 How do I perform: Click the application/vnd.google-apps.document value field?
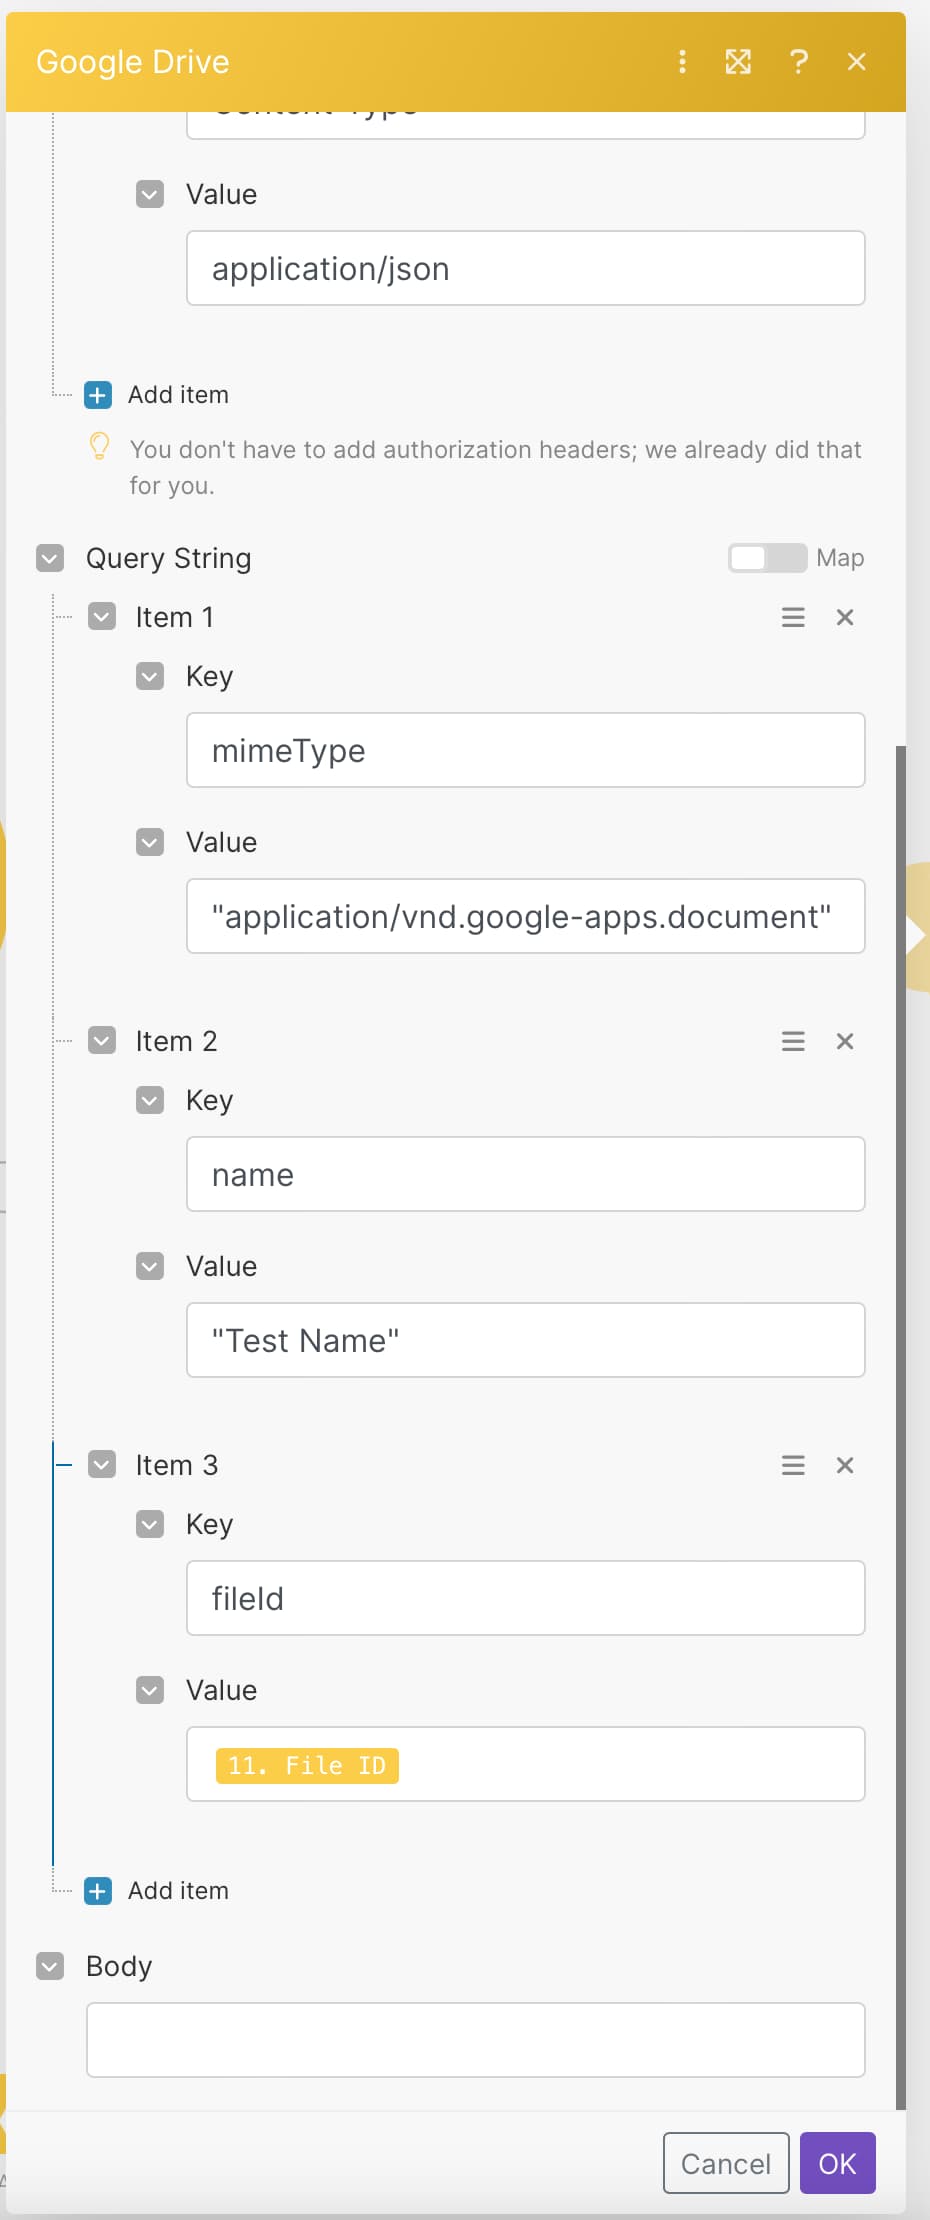pyautogui.click(x=526, y=916)
